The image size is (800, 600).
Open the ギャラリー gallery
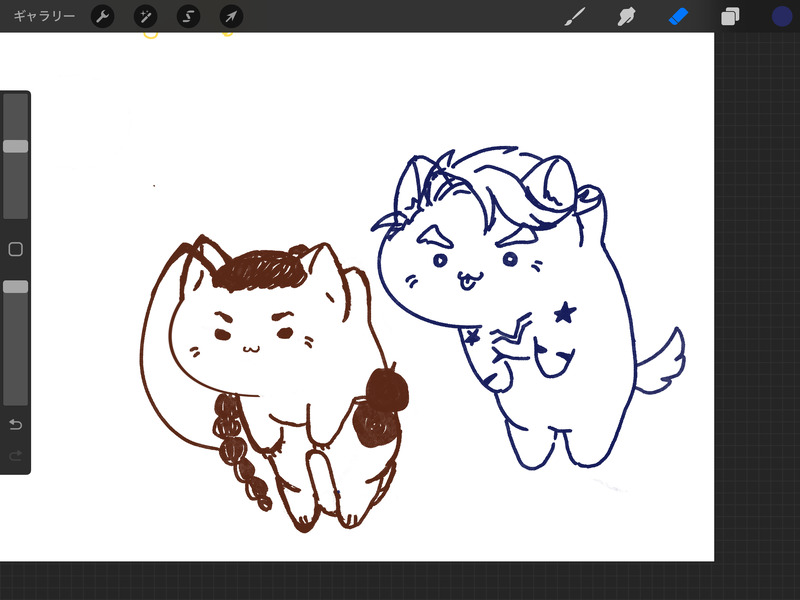pyautogui.click(x=44, y=16)
